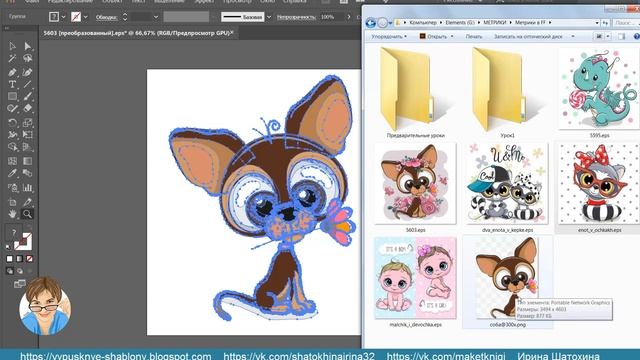Open Explorer address bar history dropdown
Image resolution: width=640 pixels, height=360 pixels.
pyautogui.click(x=597, y=23)
